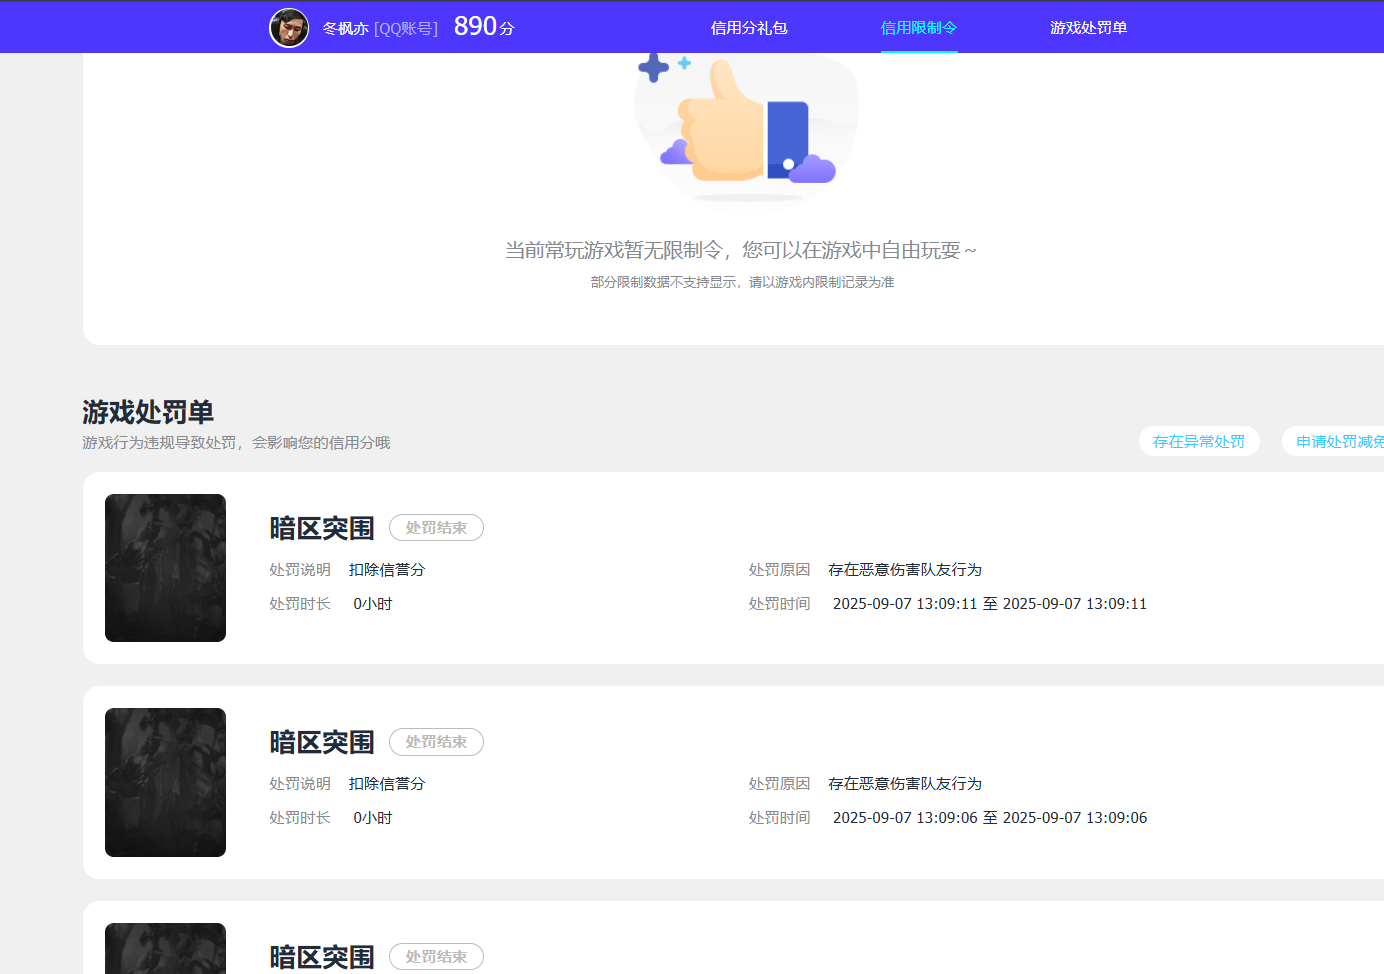Switch to the 信用分礼包 tab
The image size is (1384, 974).
(748, 28)
